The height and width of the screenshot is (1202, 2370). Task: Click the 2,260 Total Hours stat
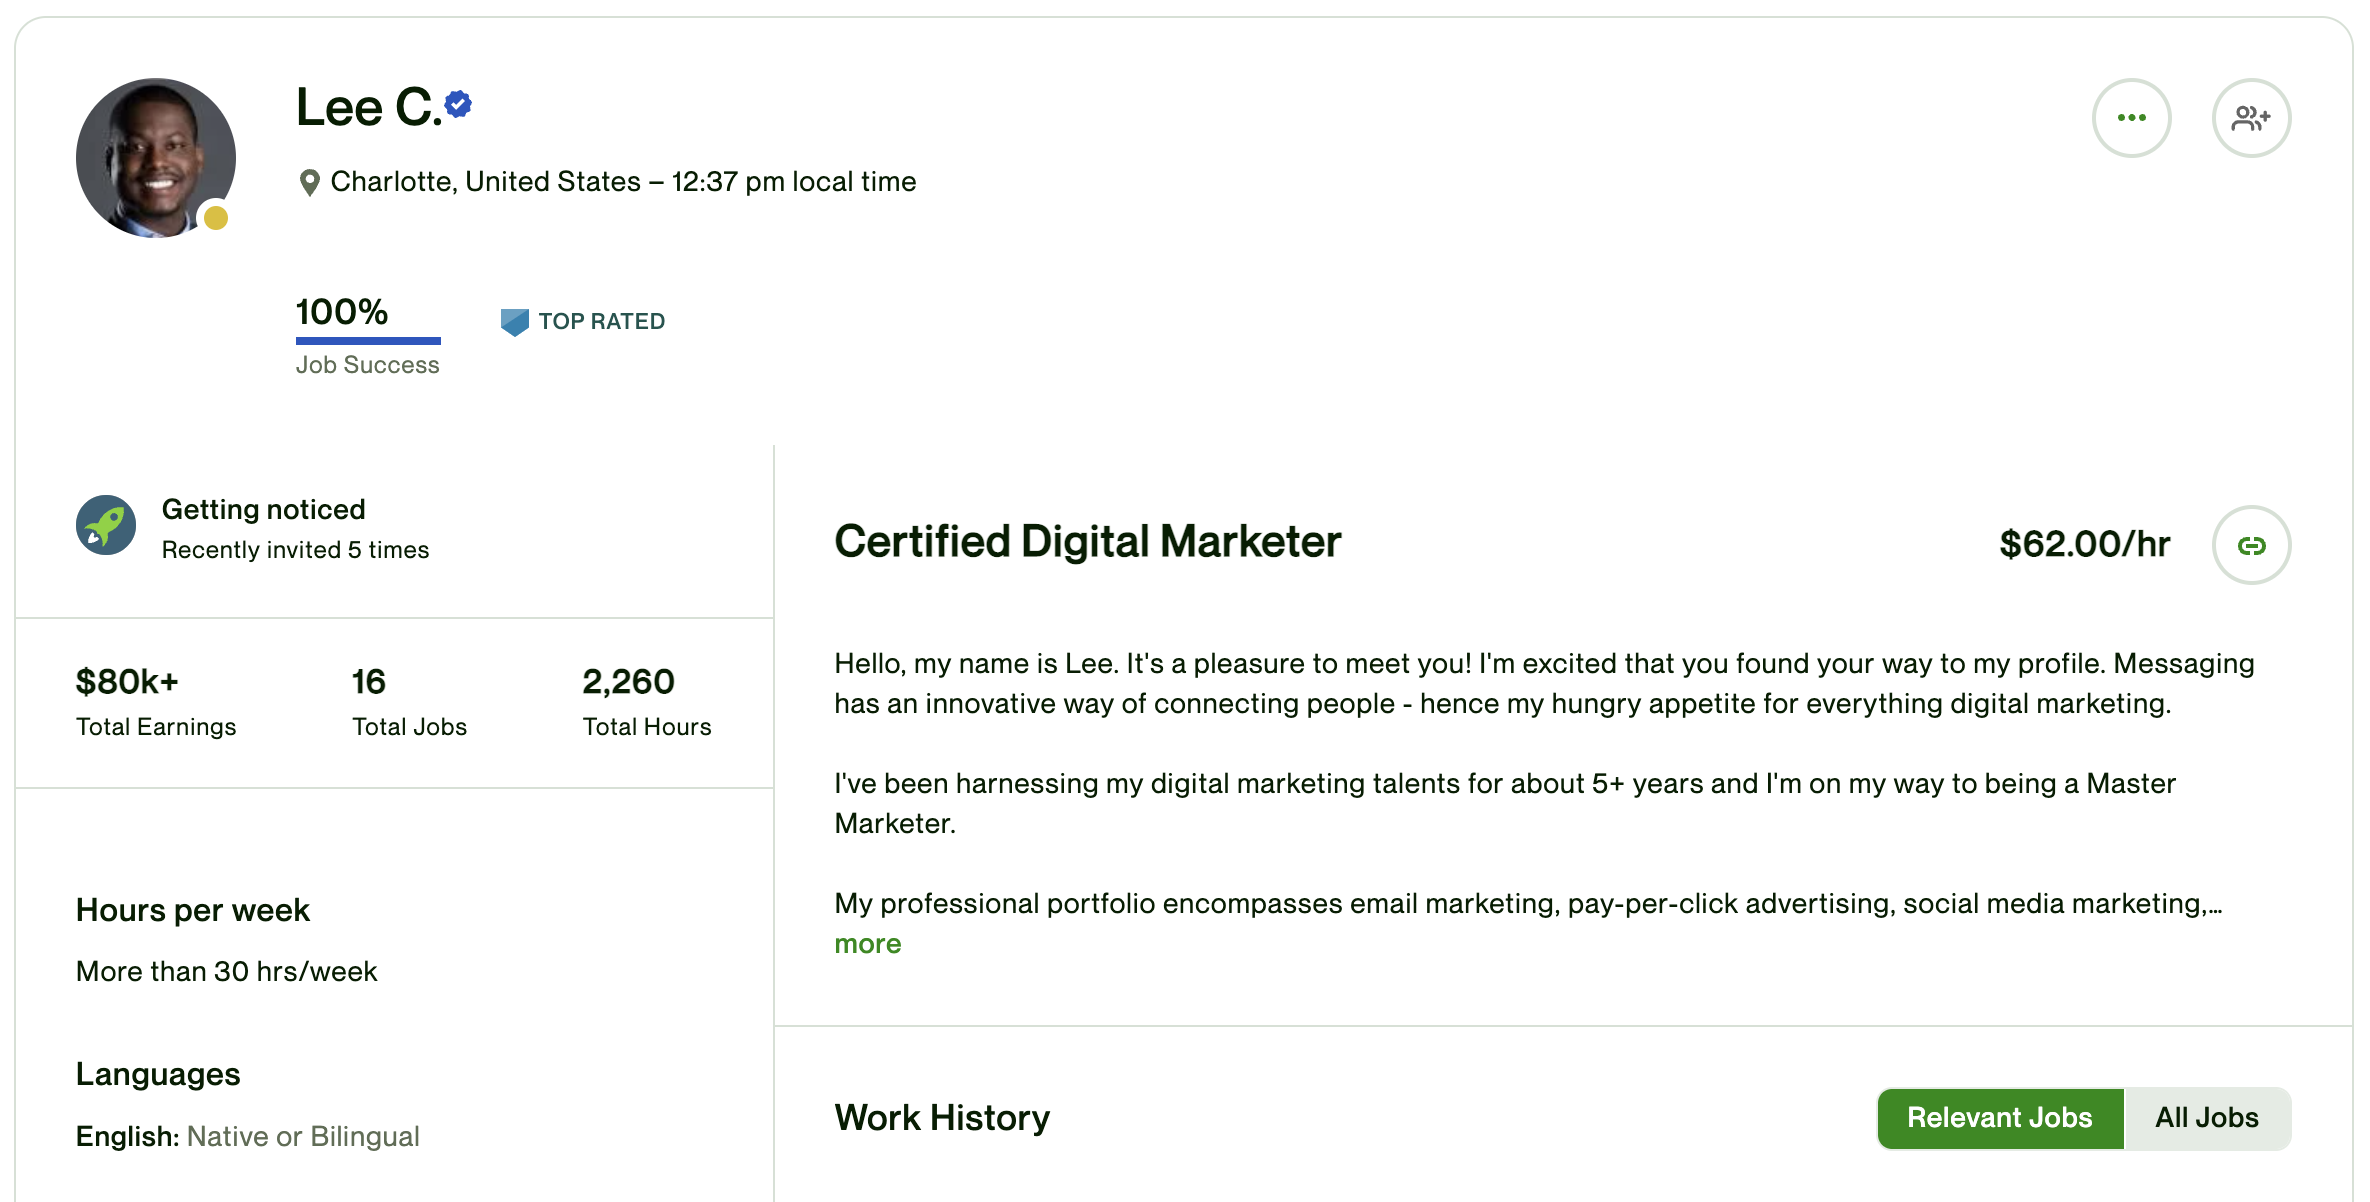tap(628, 682)
